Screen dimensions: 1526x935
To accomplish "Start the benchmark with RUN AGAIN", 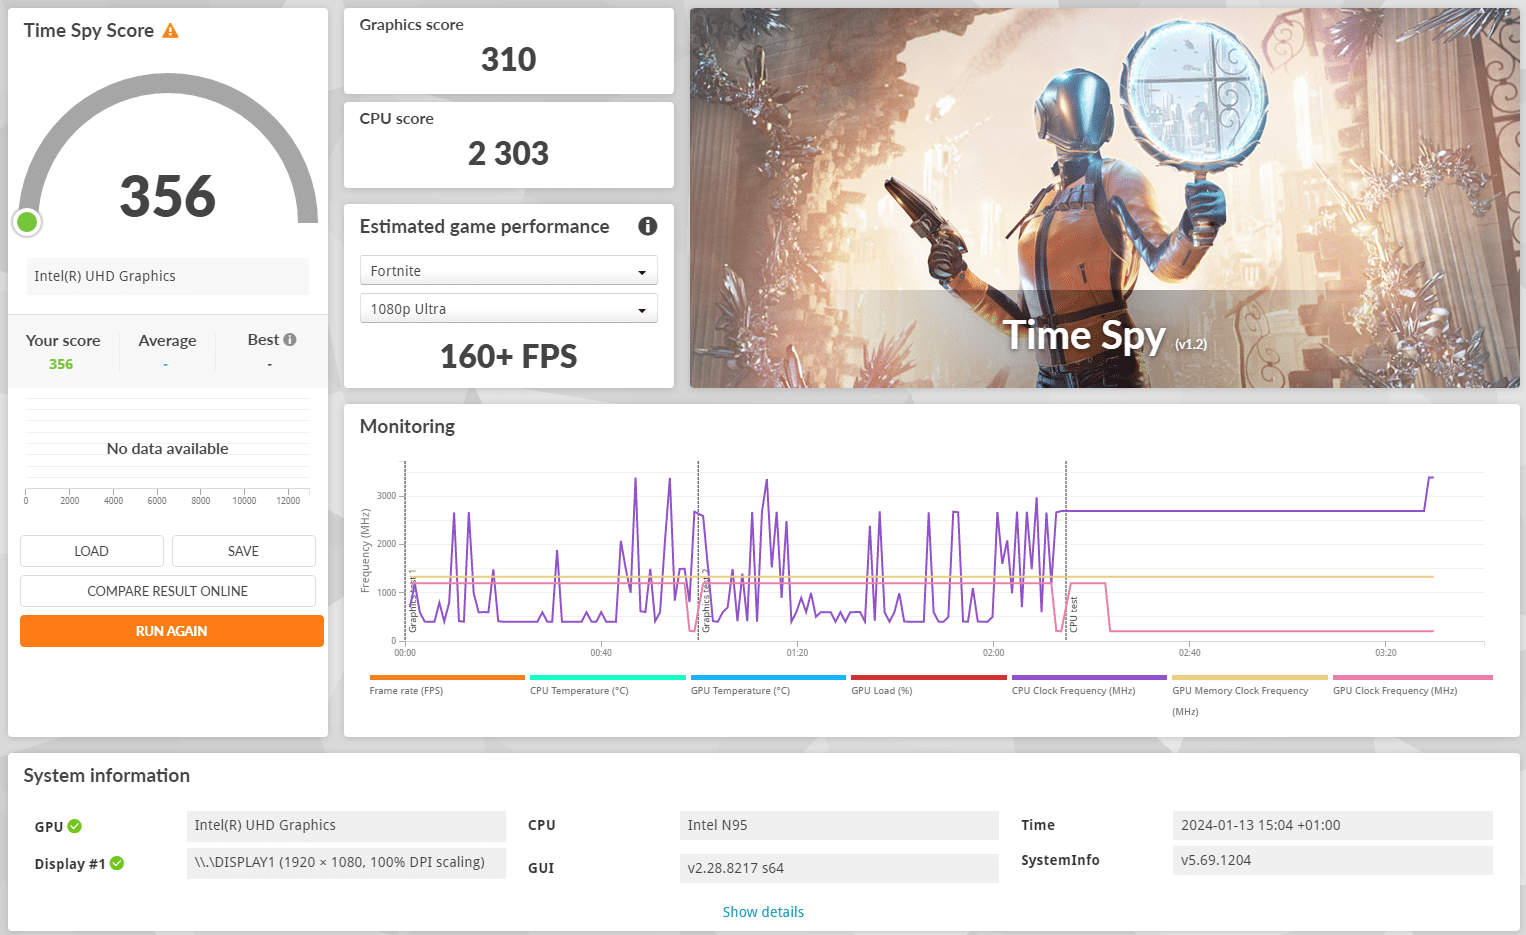I will 172,631.
